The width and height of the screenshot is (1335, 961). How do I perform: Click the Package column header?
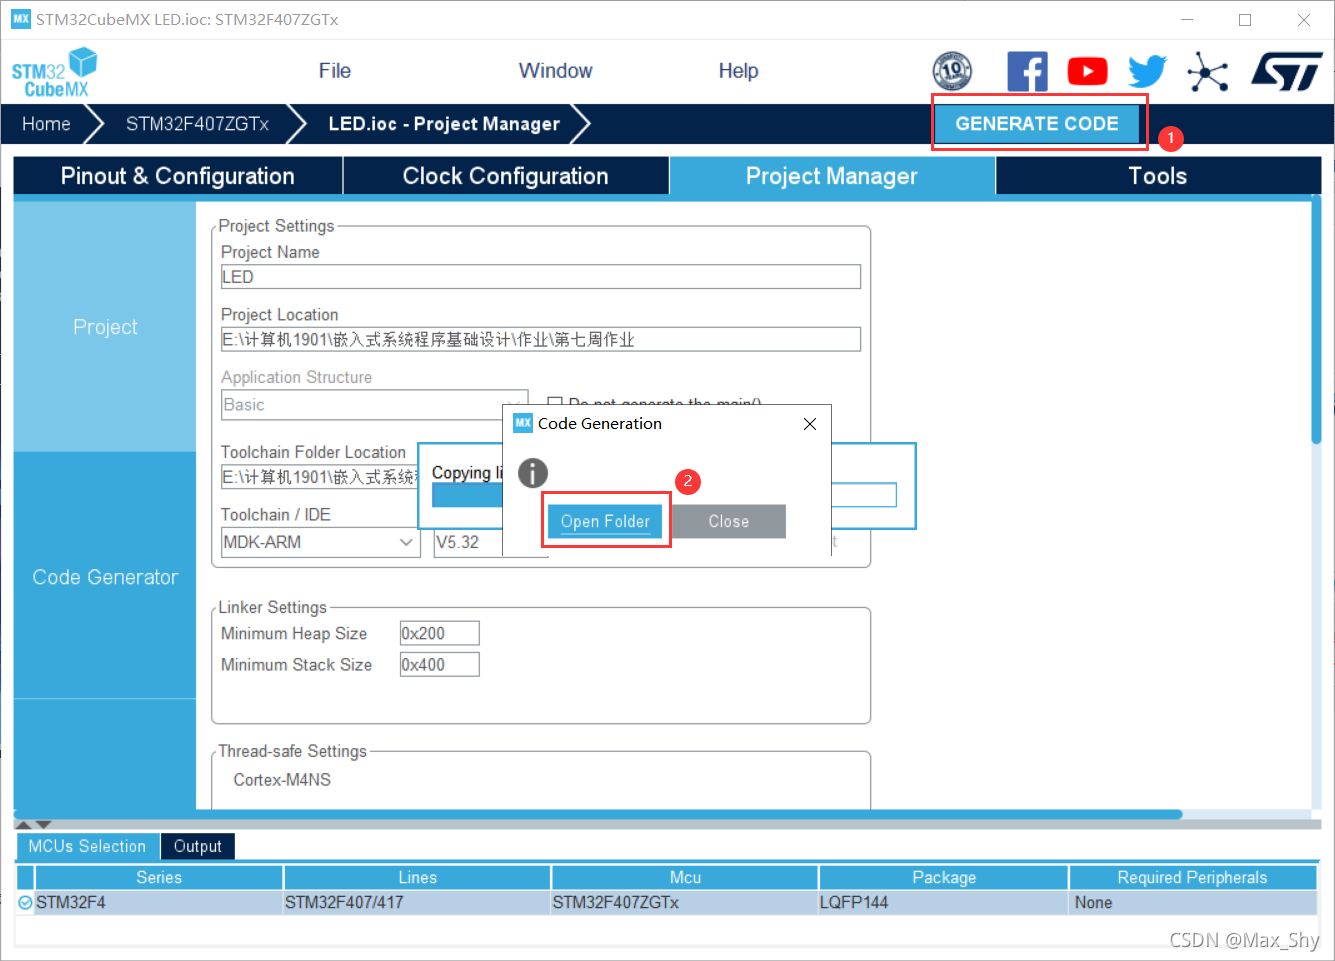944,877
